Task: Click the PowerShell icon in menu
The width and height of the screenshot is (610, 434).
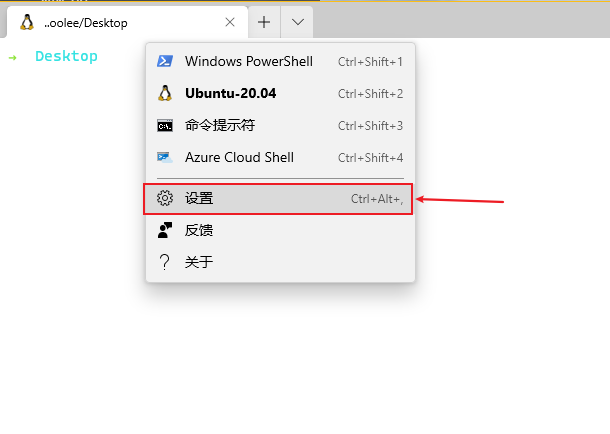Action: 165,61
